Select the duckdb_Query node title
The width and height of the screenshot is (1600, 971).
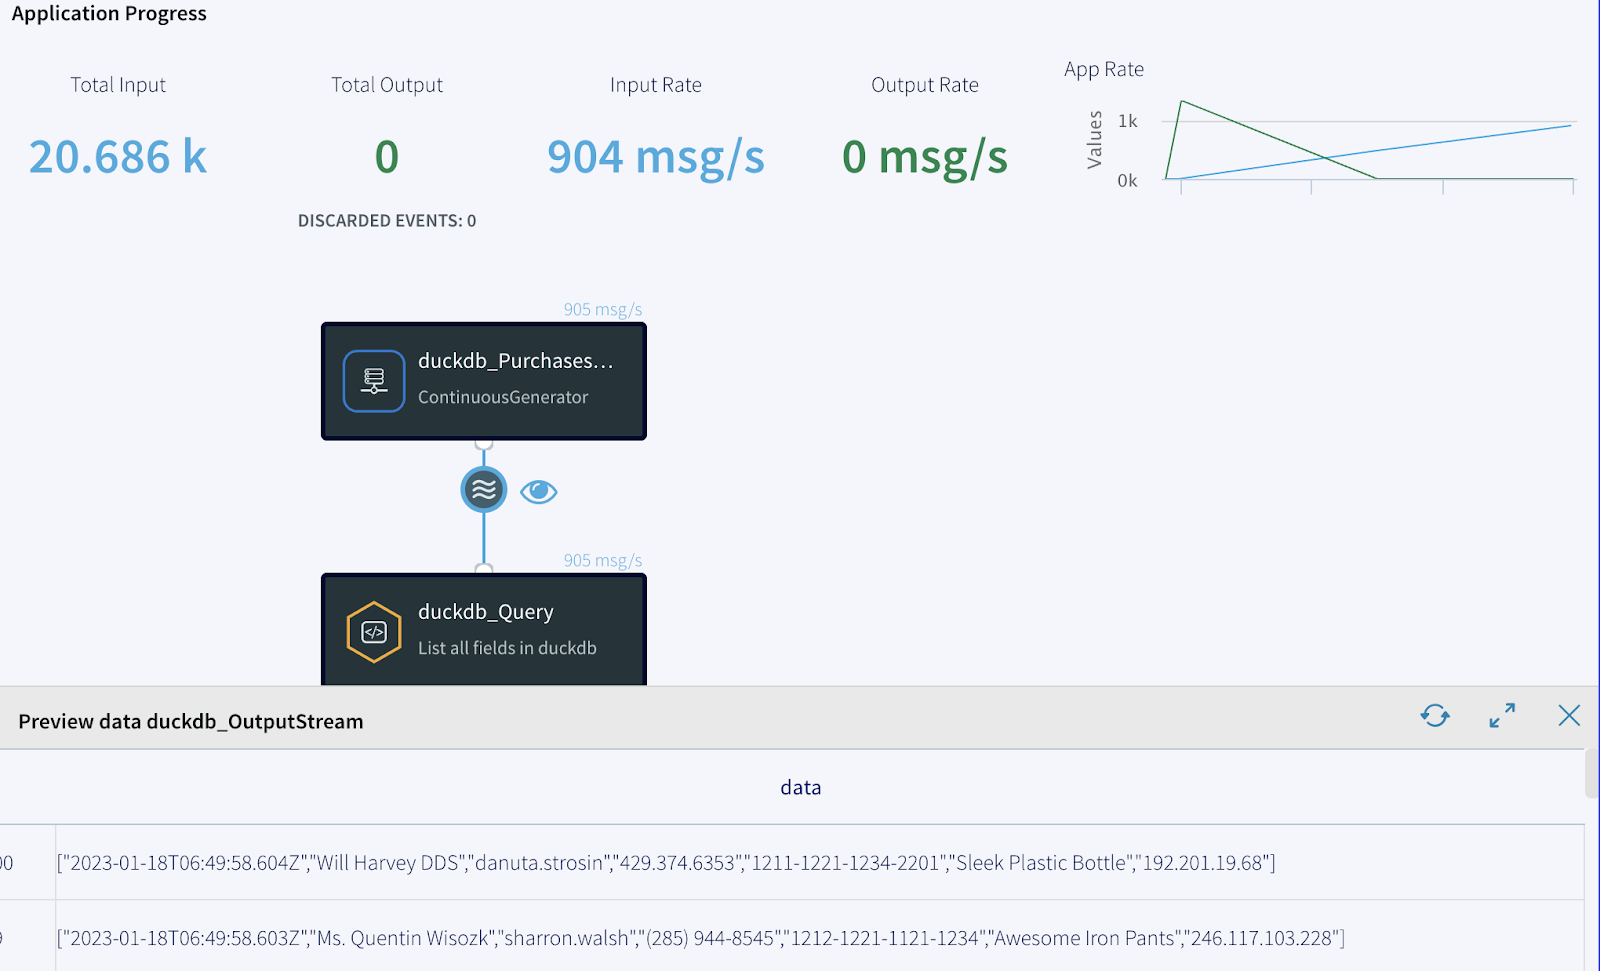pos(485,612)
